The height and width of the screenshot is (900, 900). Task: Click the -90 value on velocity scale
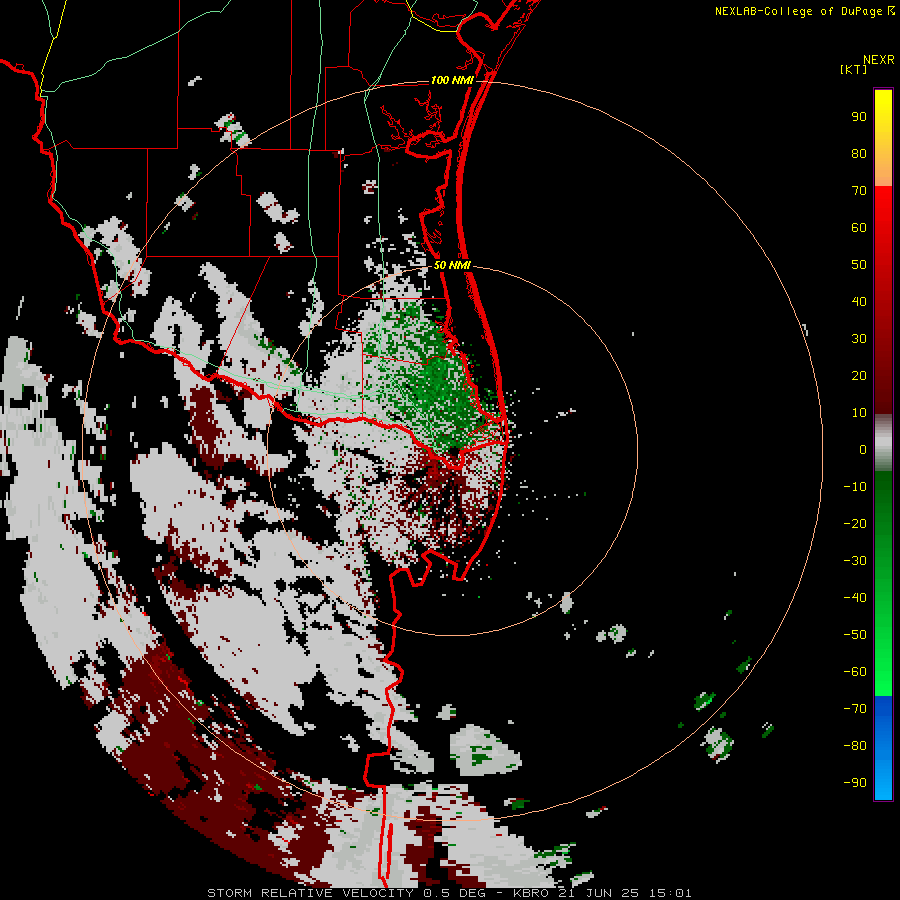tap(855, 783)
